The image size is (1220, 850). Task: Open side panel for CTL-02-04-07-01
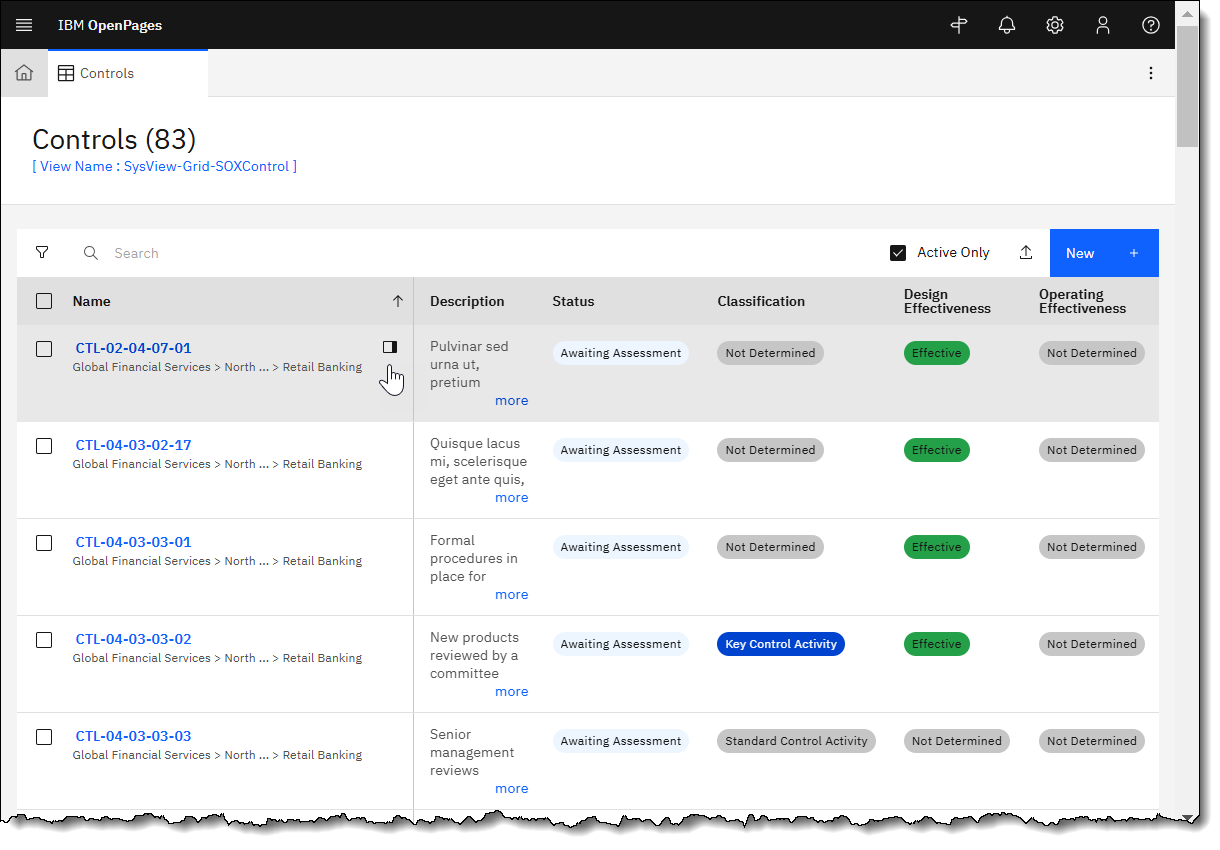coord(390,347)
